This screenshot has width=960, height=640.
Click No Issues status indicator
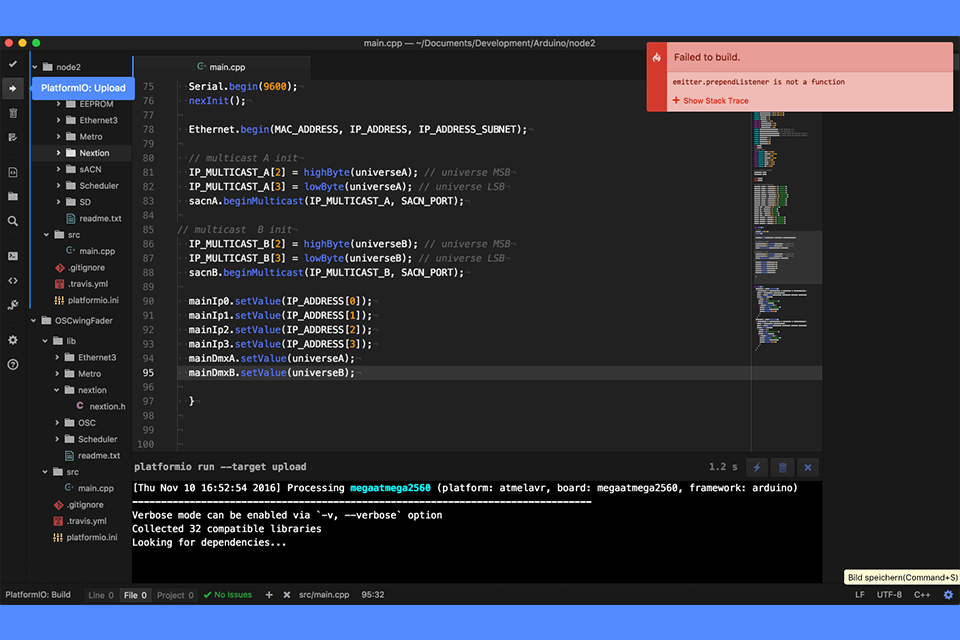pos(228,595)
